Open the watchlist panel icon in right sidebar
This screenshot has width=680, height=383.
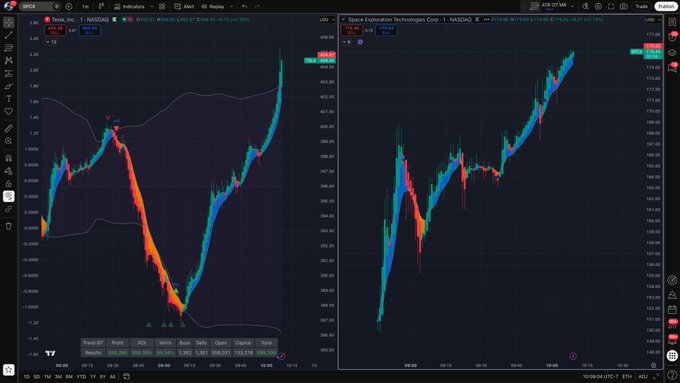click(x=672, y=22)
